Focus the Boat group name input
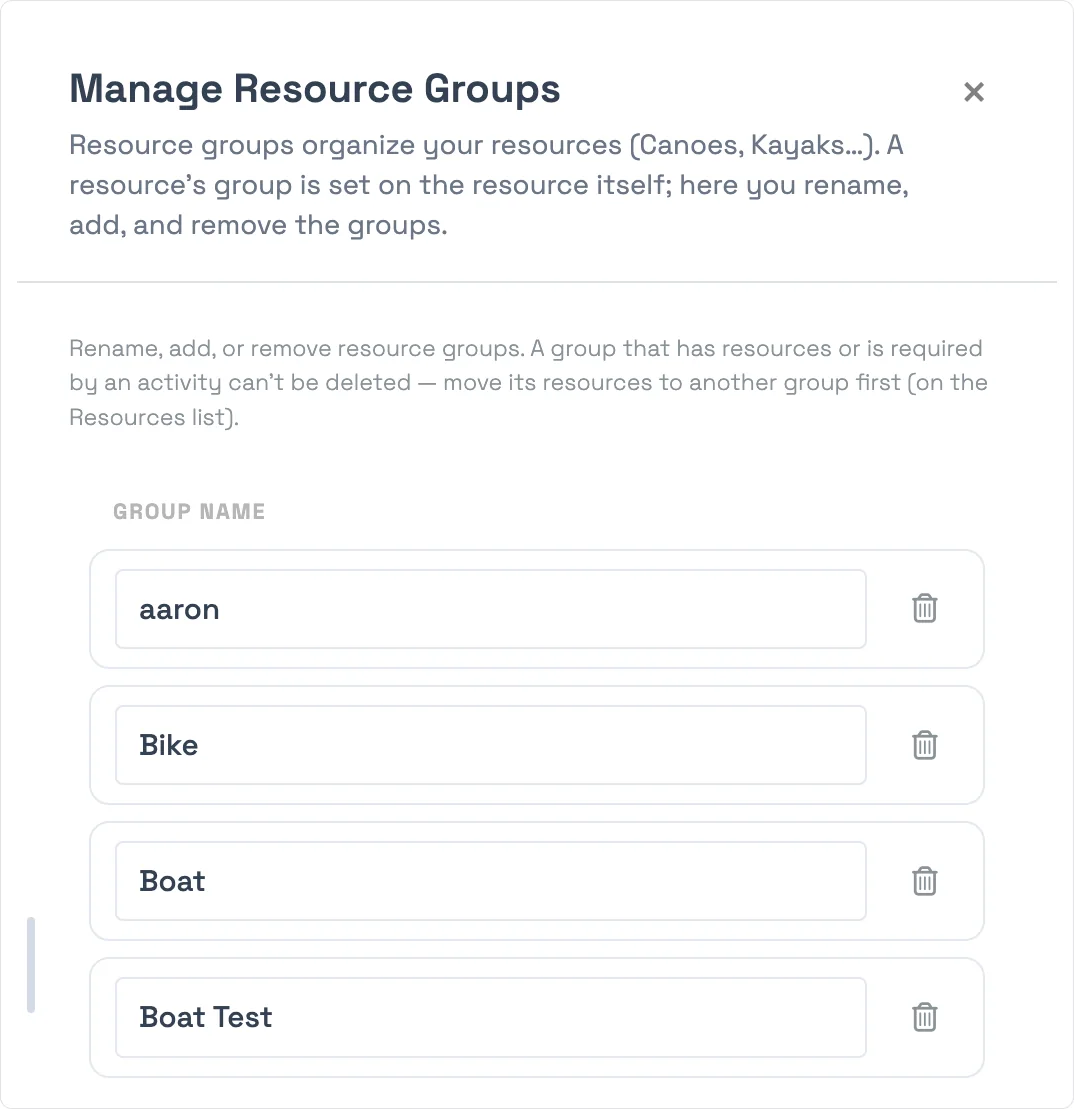The image size is (1074, 1109). point(491,881)
